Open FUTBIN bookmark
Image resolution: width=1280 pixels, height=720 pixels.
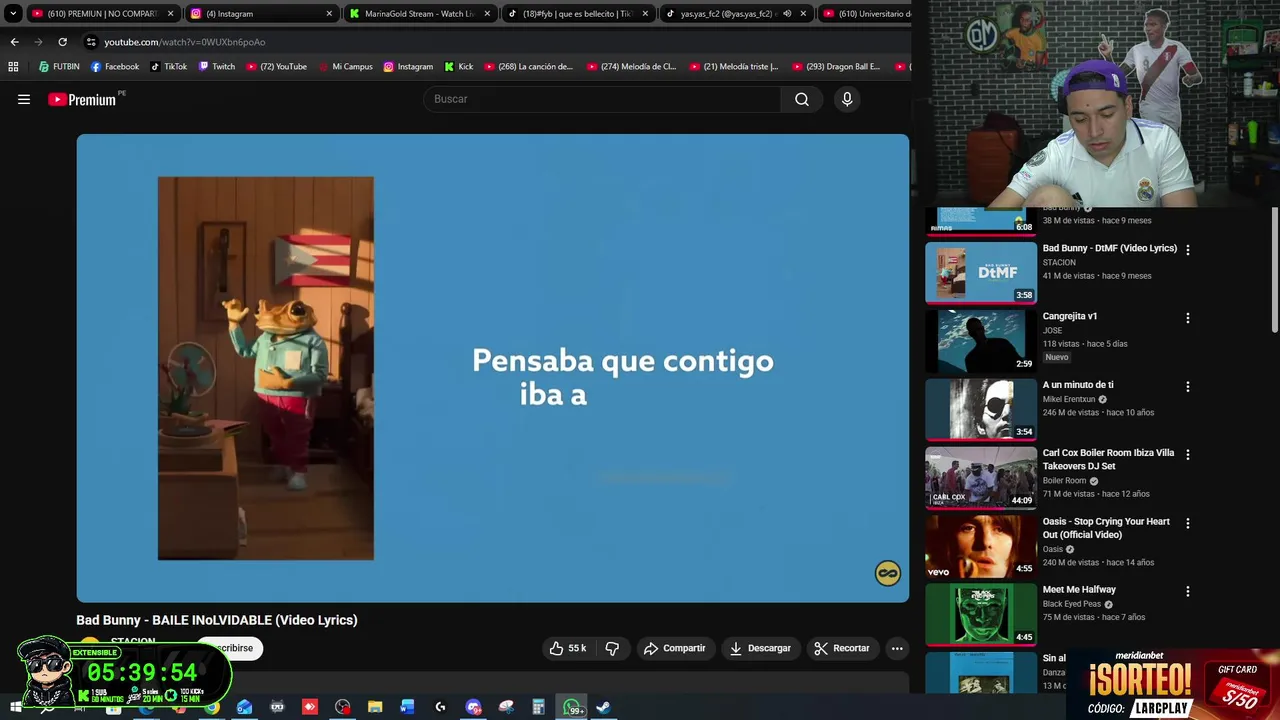(x=59, y=67)
